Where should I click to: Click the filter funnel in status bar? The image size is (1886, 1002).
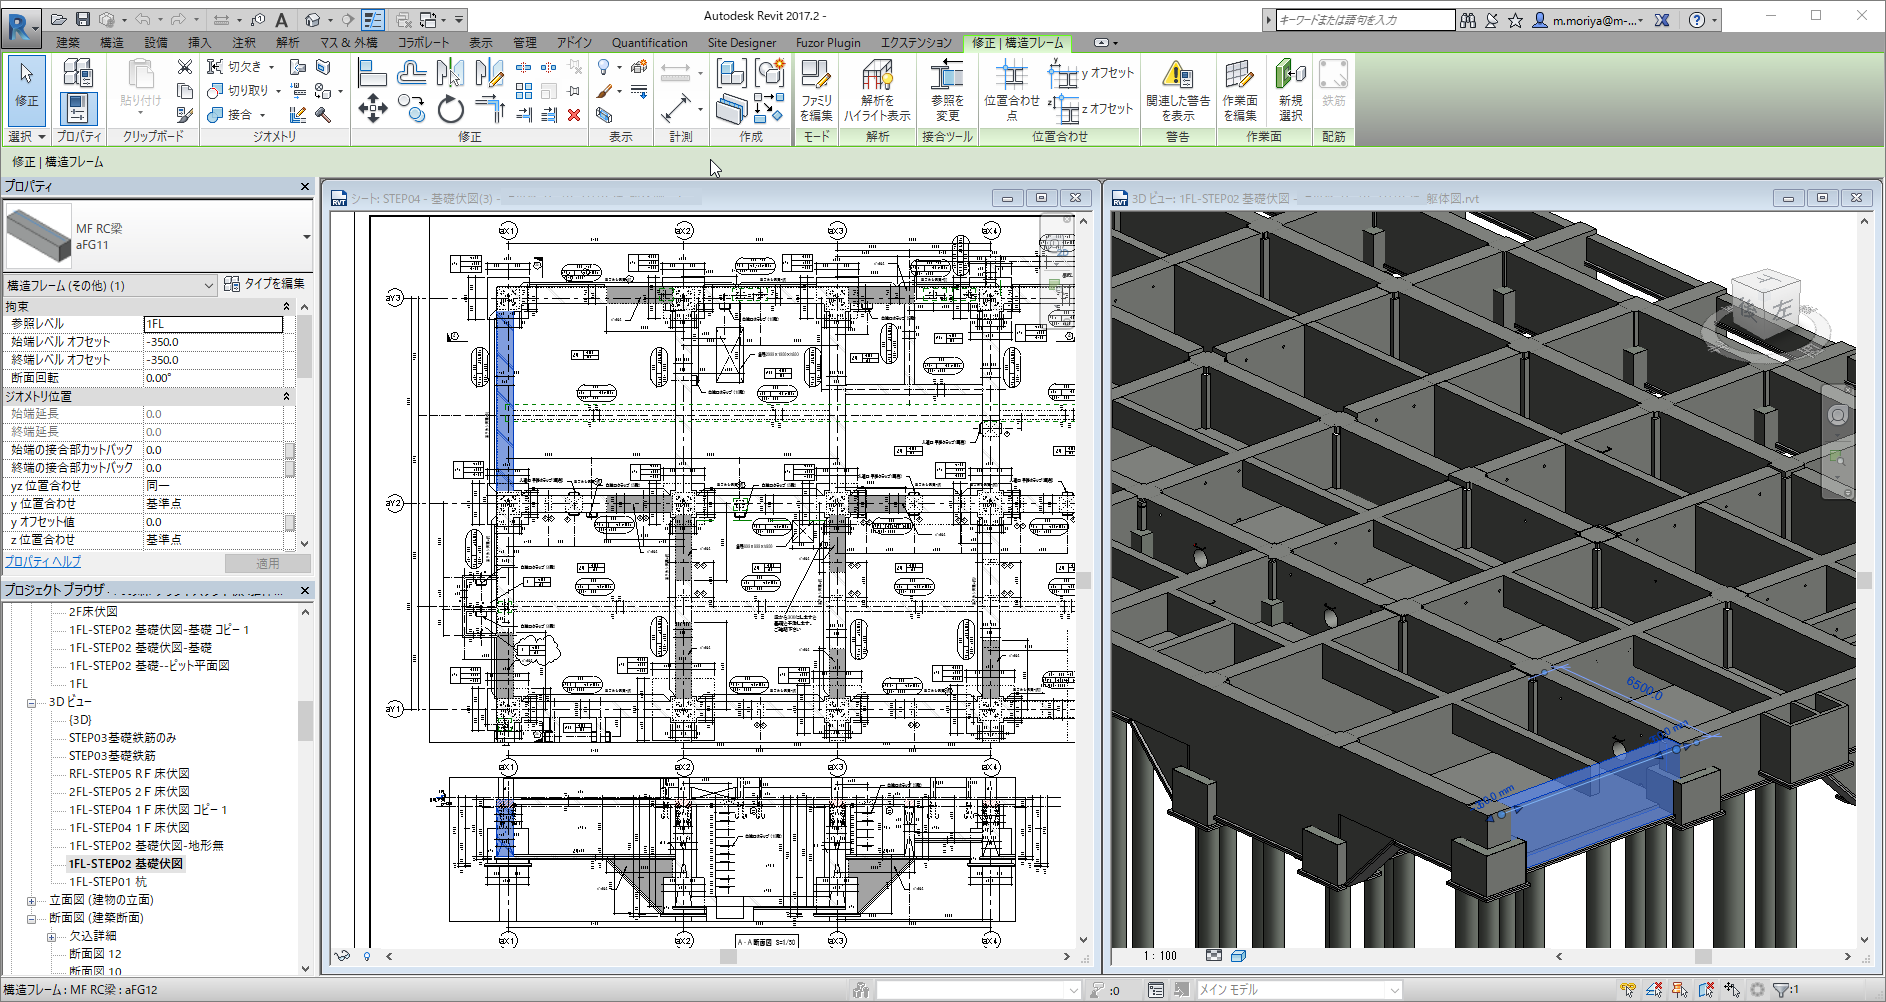tap(1782, 990)
